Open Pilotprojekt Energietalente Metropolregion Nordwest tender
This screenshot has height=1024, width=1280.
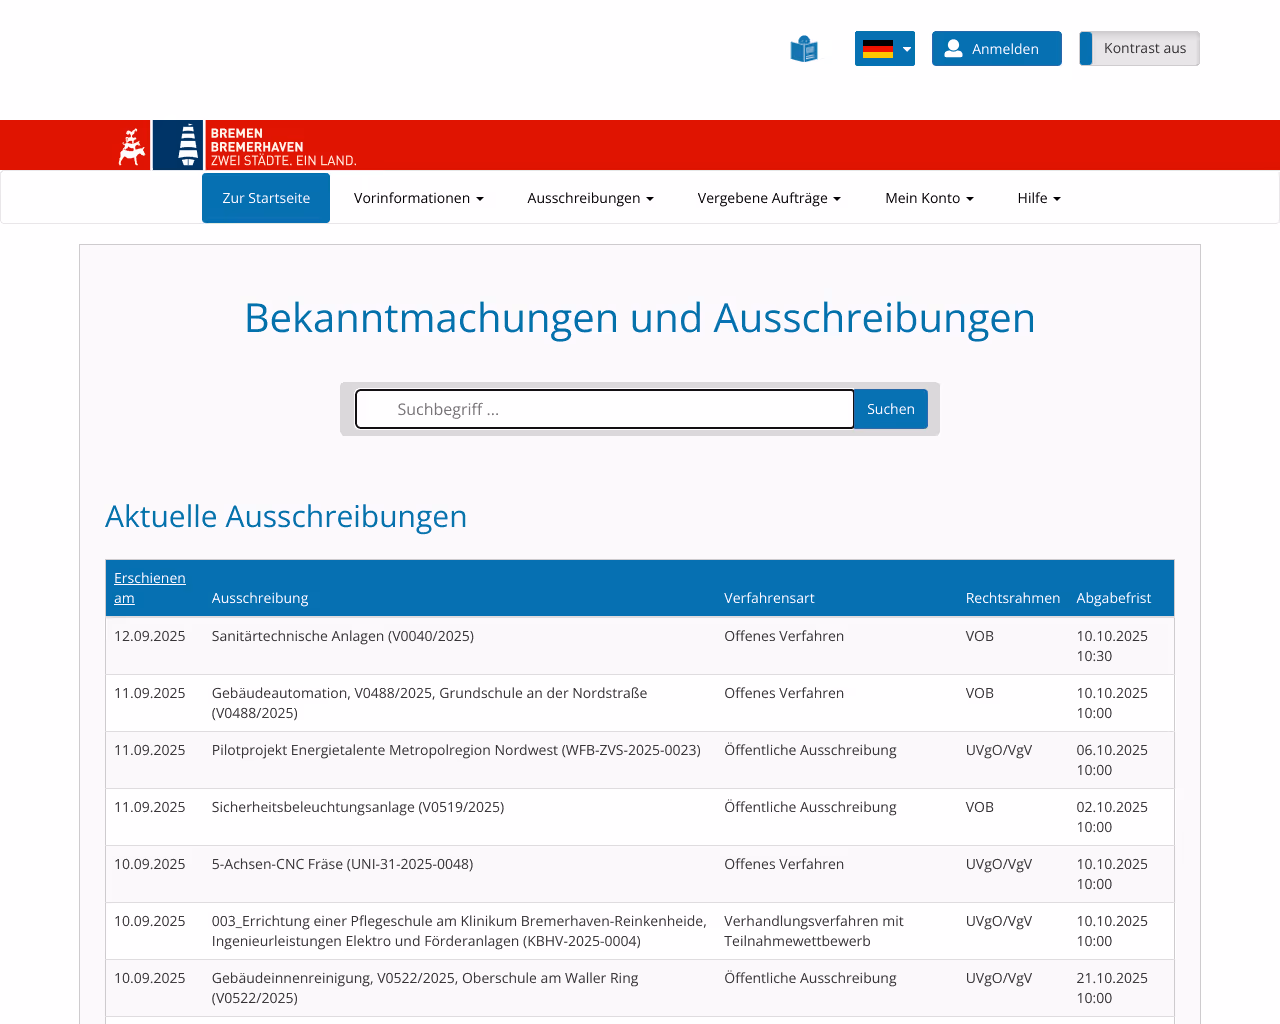click(x=456, y=750)
